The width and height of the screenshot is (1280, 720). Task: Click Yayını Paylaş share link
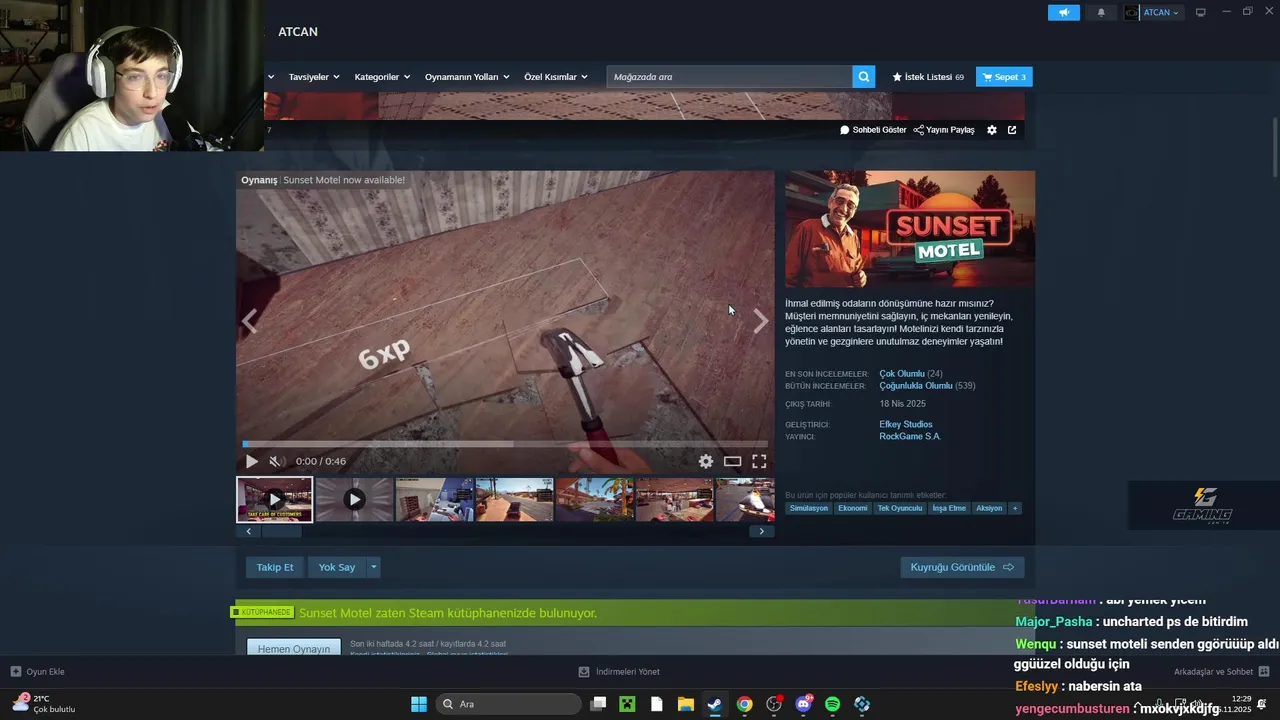[944, 130]
